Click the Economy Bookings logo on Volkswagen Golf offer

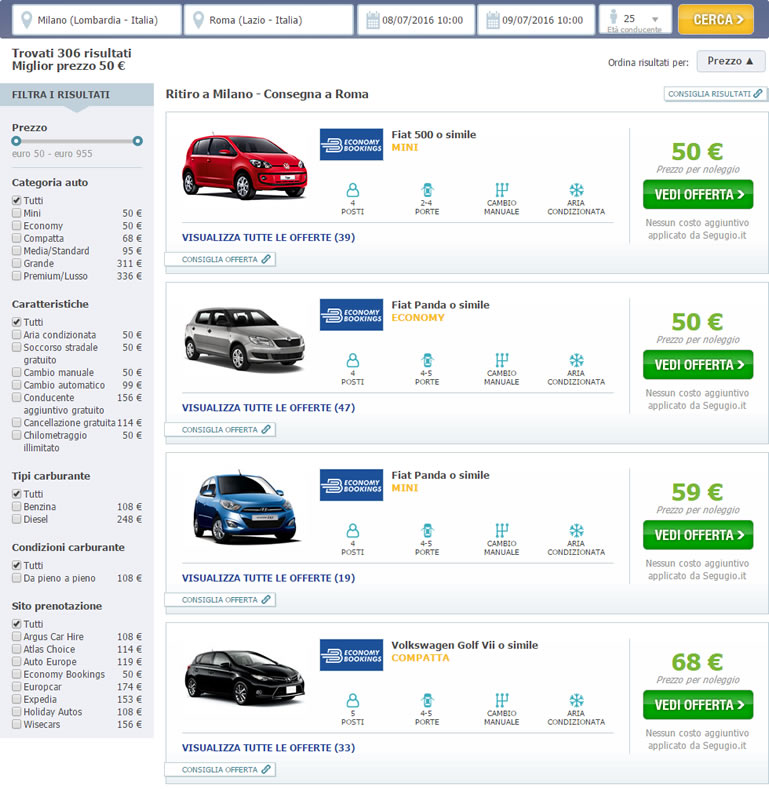click(x=351, y=655)
